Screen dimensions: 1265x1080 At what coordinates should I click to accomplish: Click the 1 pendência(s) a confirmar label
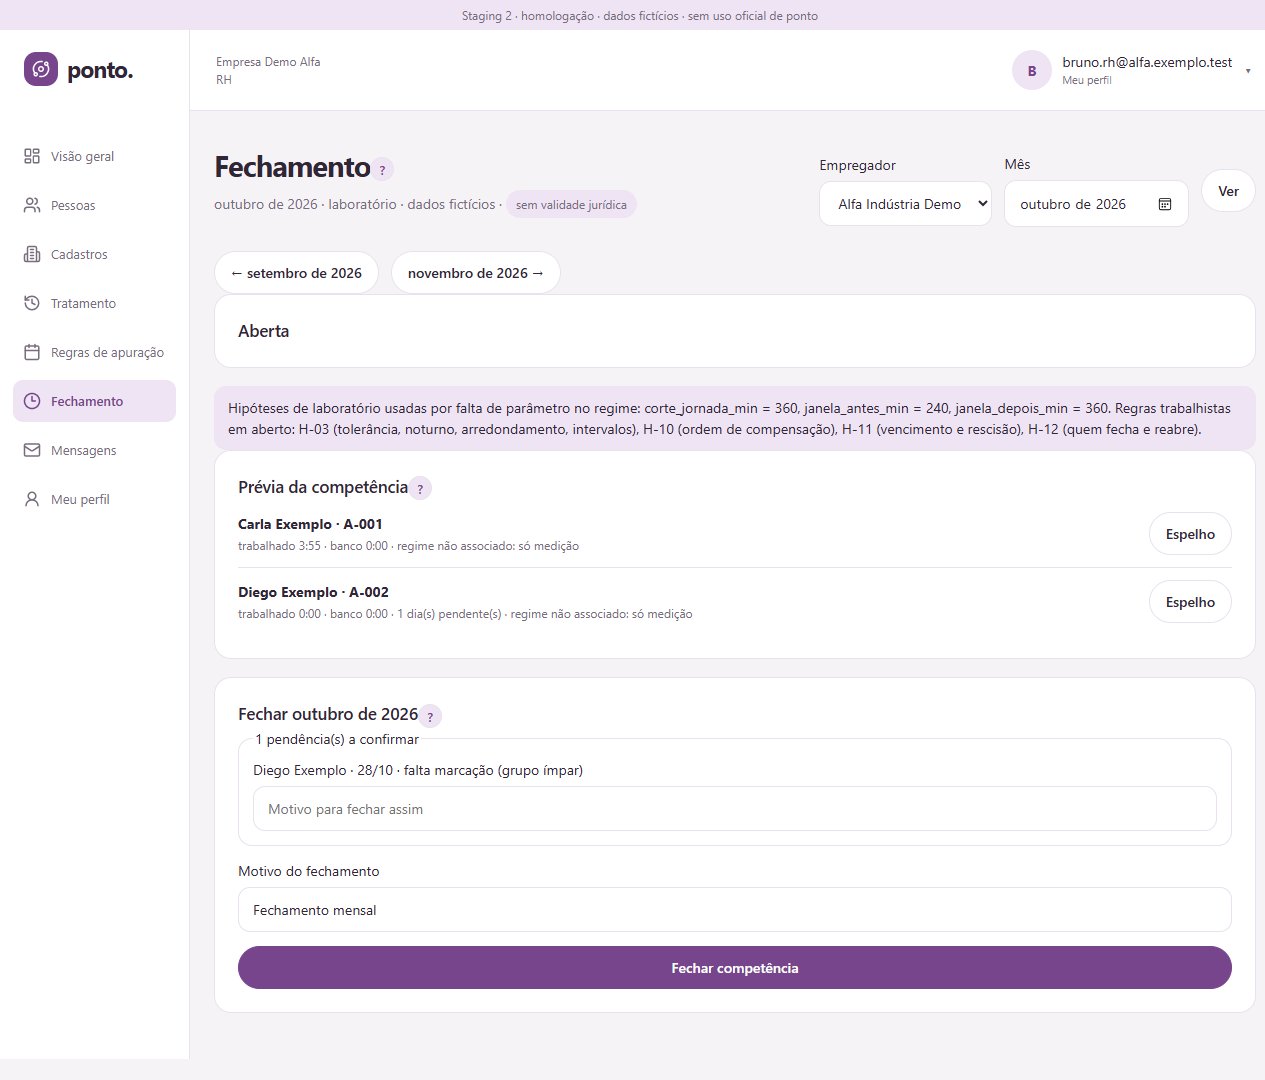coord(337,739)
